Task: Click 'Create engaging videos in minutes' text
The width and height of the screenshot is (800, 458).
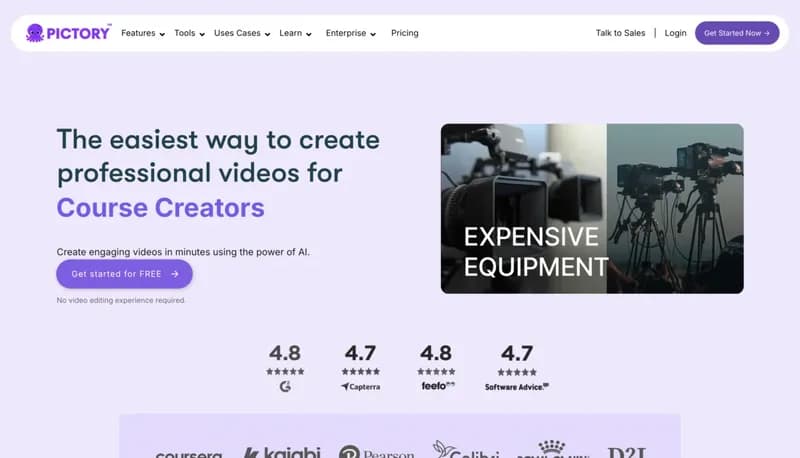Action: (183, 252)
